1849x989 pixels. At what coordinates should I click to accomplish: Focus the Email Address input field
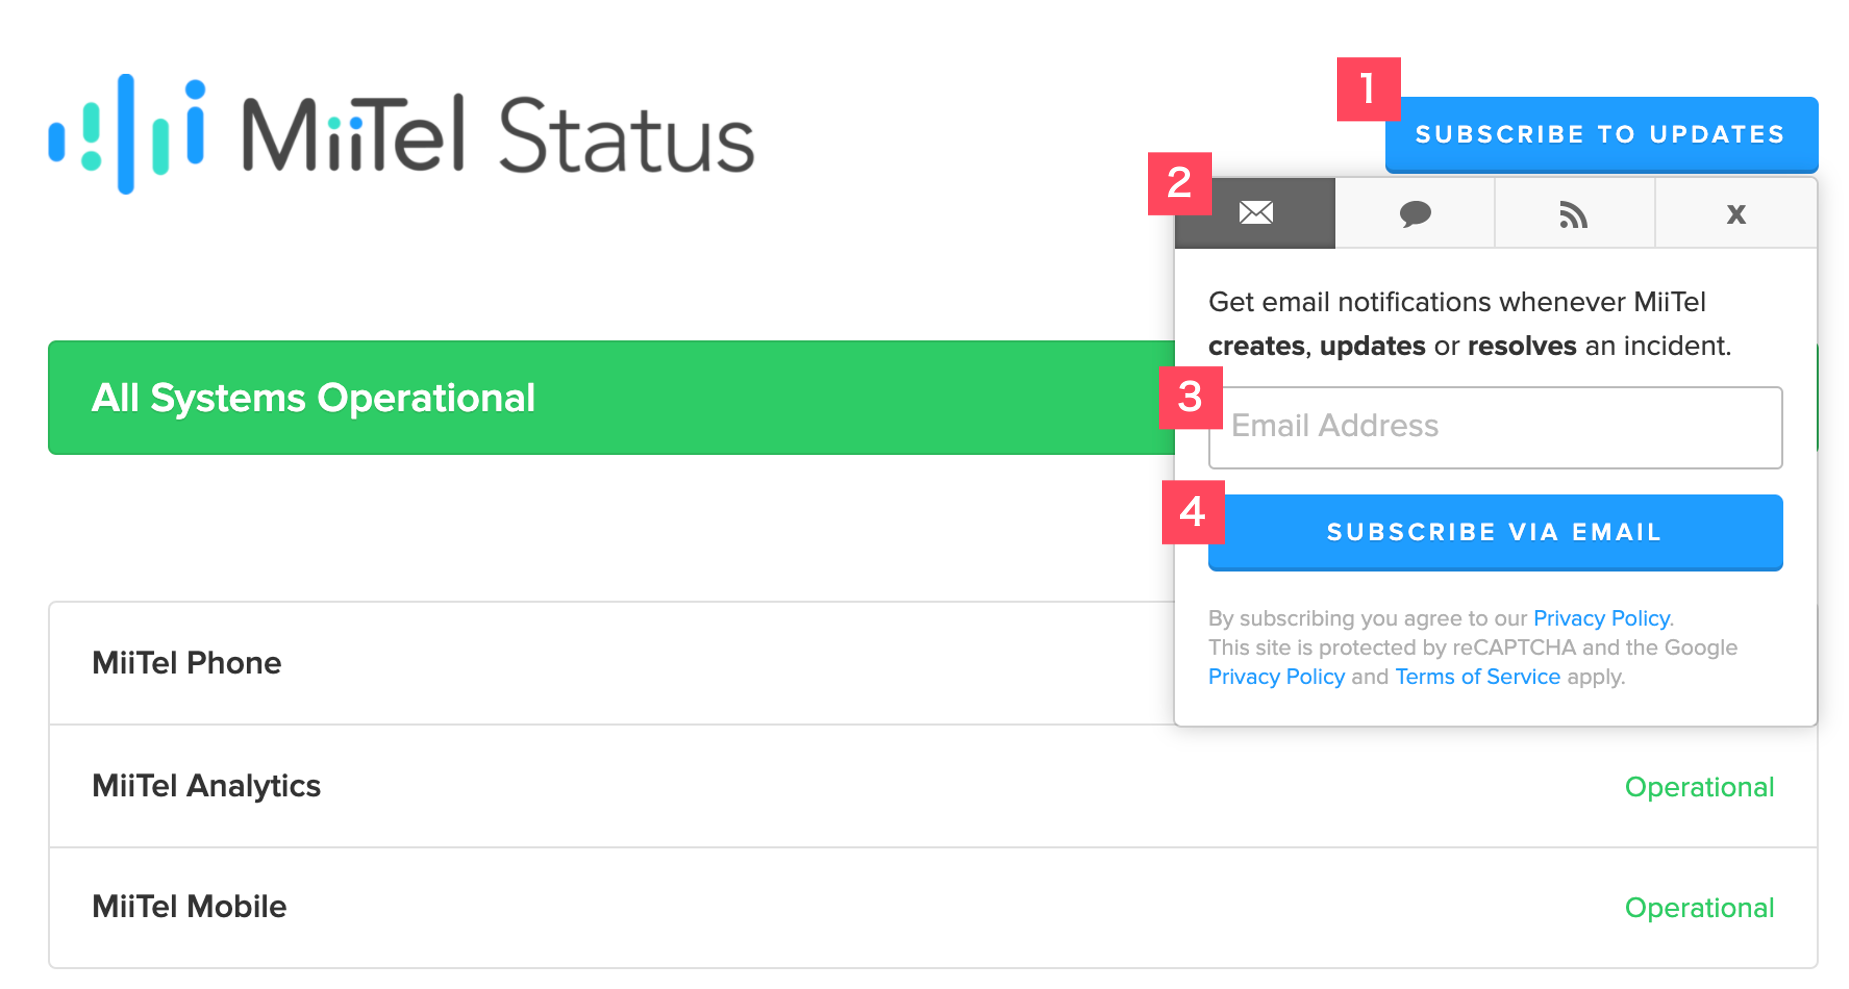[x=1495, y=427]
